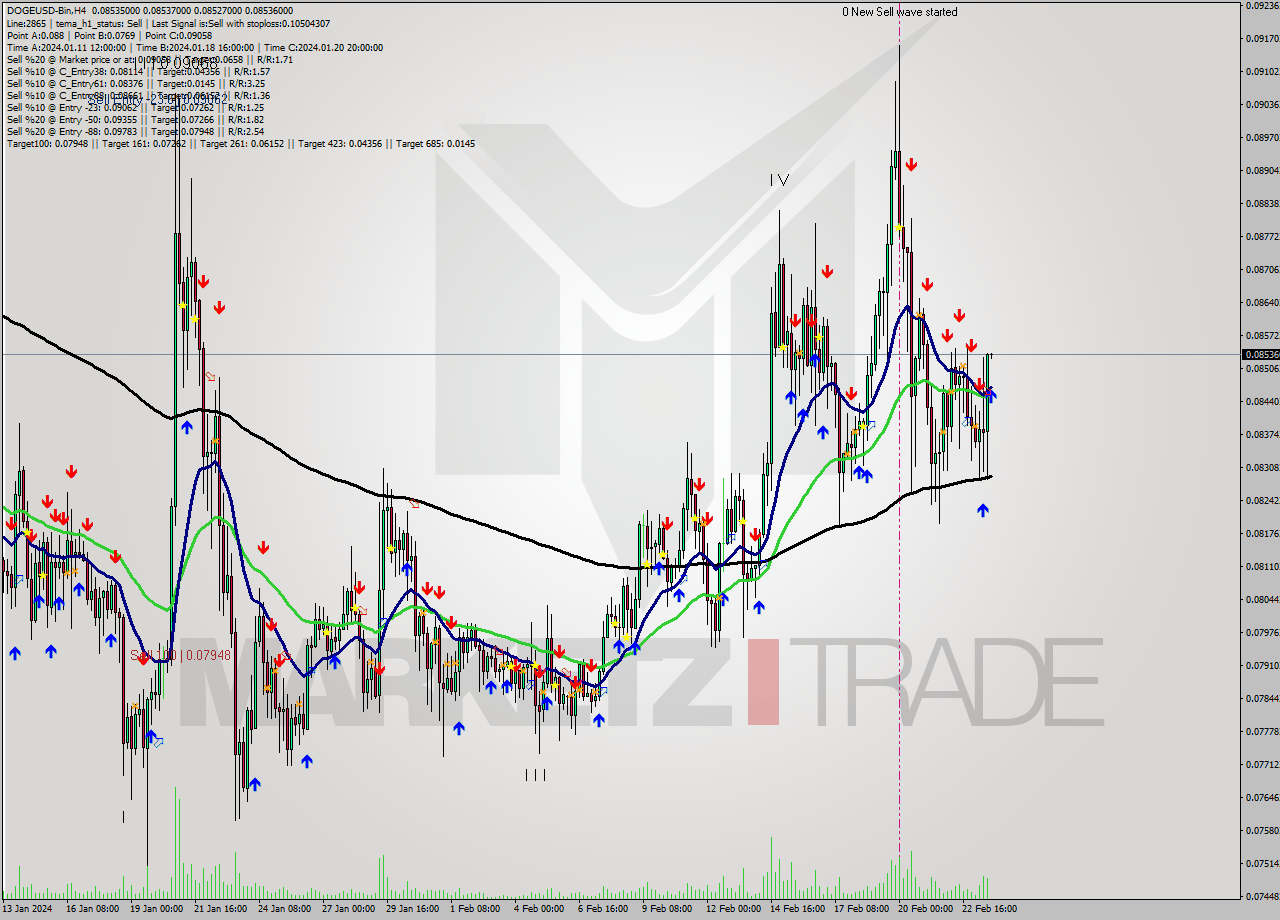
Task: Click the 0.09170 price axis label
Action: coord(1260,38)
